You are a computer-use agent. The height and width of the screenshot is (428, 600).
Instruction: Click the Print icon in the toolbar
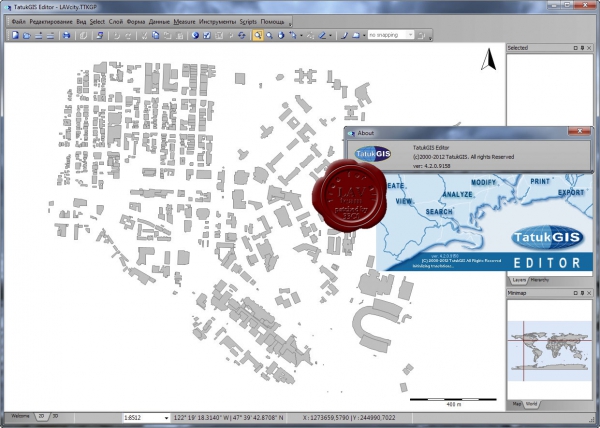[x=67, y=36]
